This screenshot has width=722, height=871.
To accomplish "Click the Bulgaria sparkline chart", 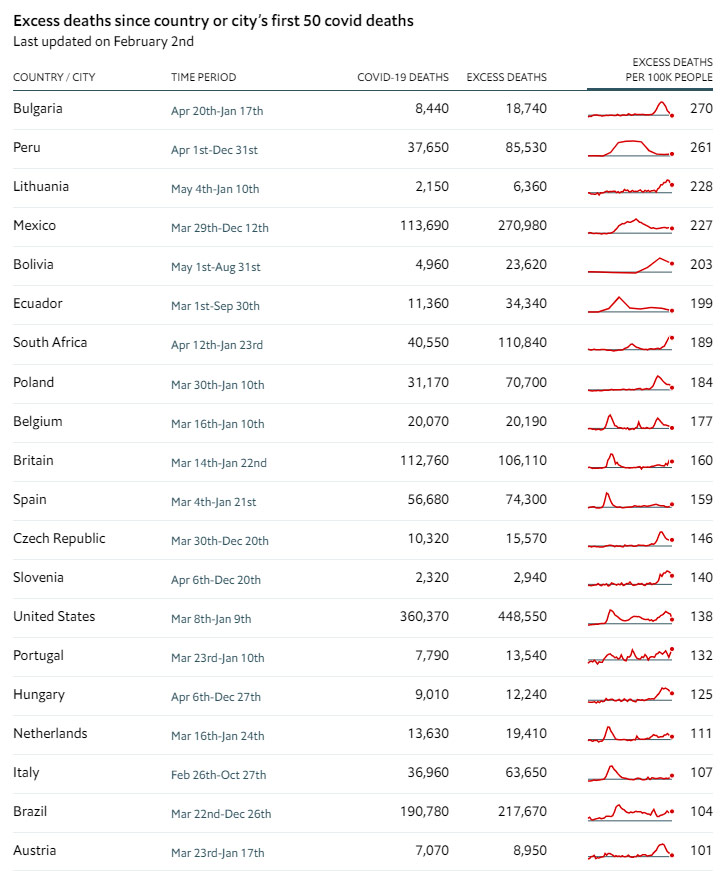I will click(x=631, y=110).
